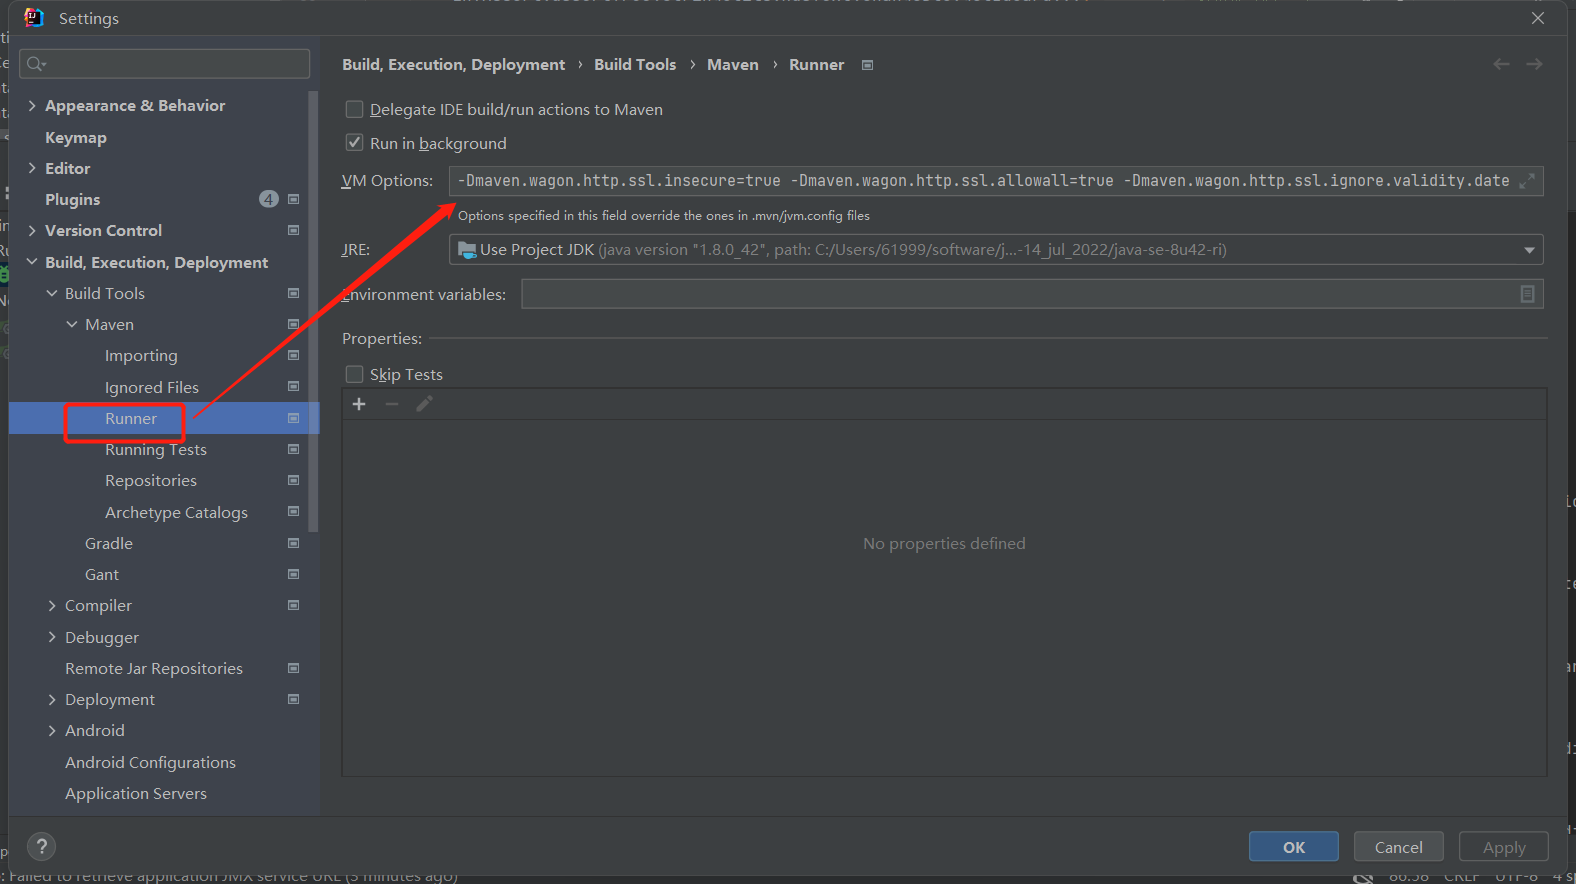Click the project settings icon on Gant row
1576x884 pixels.
[294, 574]
